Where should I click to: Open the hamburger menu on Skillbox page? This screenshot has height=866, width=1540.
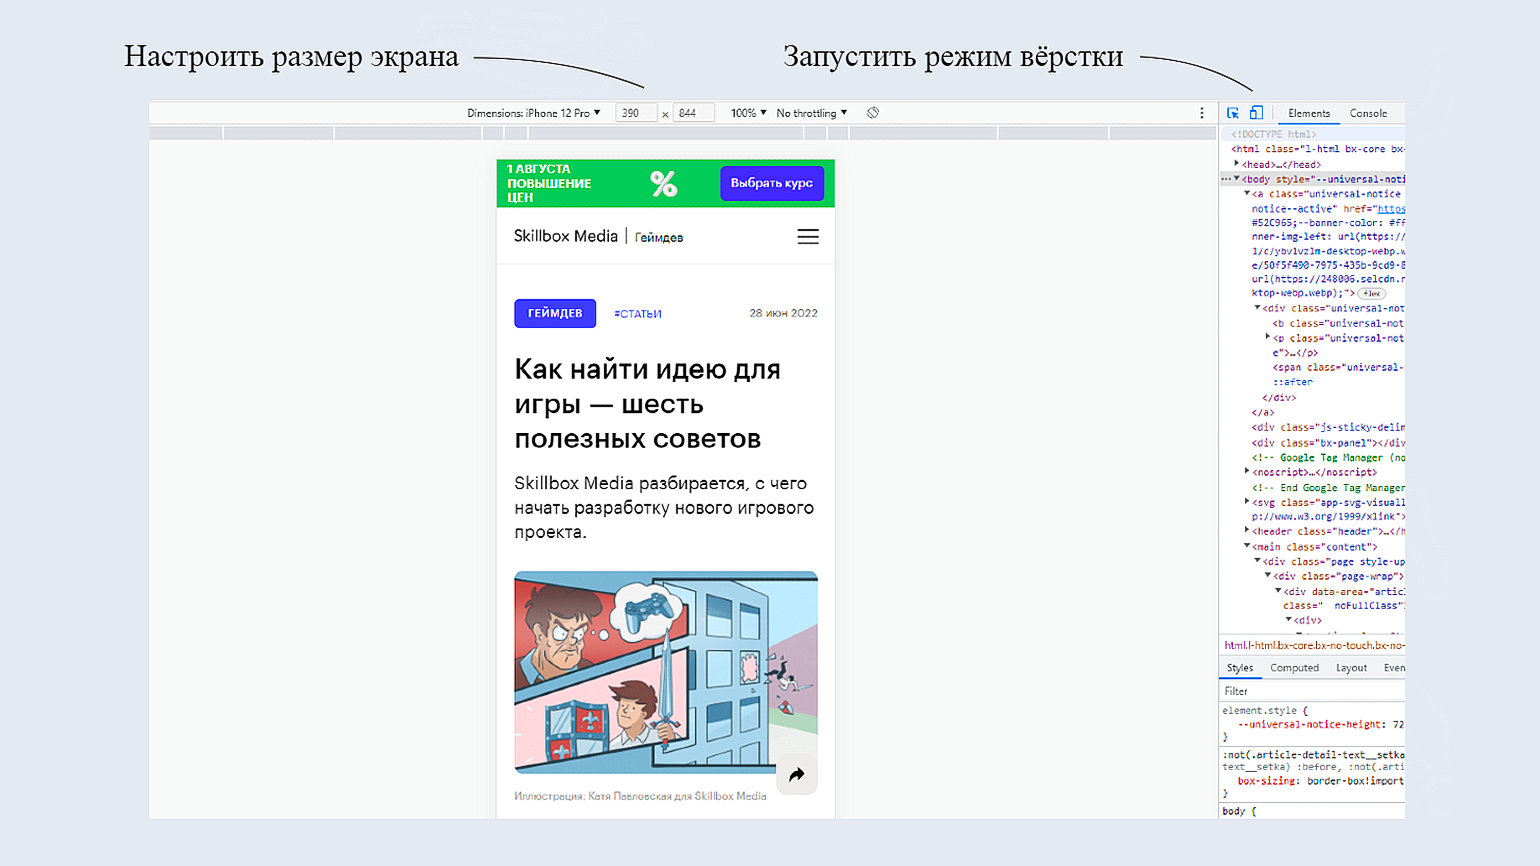coord(808,237)
